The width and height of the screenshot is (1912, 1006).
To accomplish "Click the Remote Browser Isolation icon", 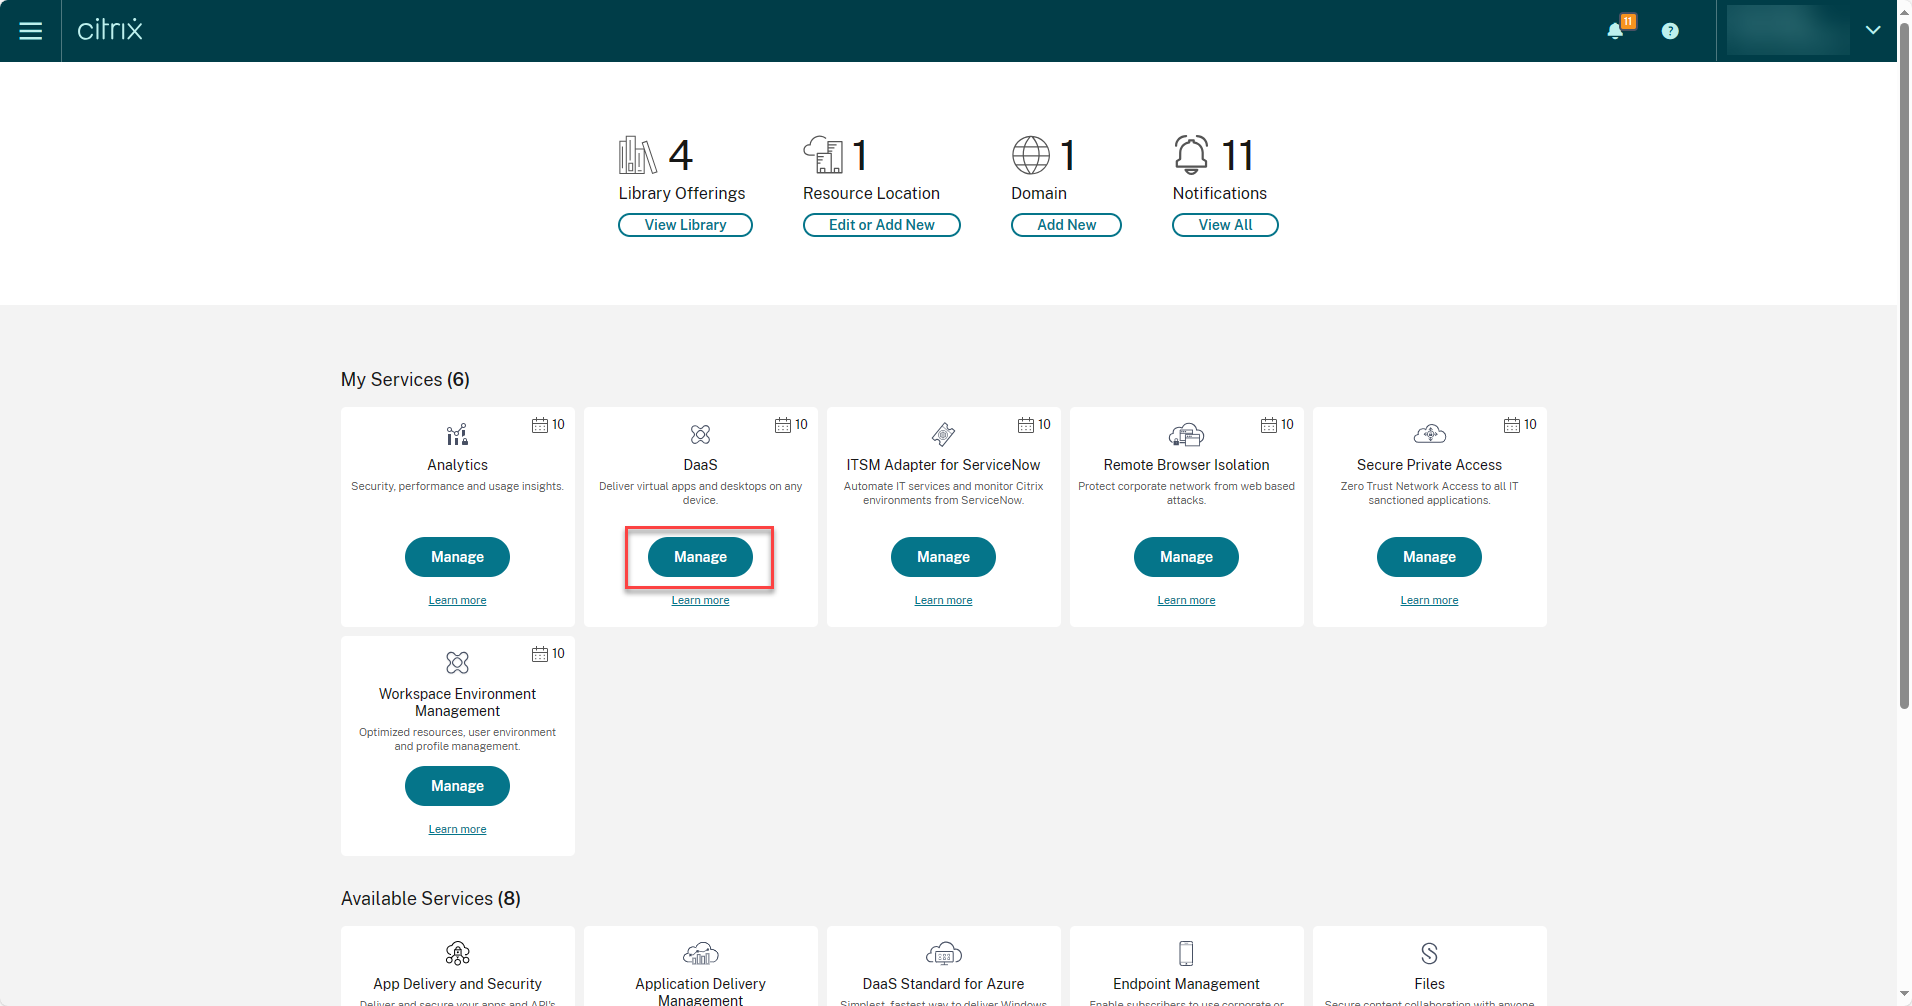I will tap(1186, 435).
